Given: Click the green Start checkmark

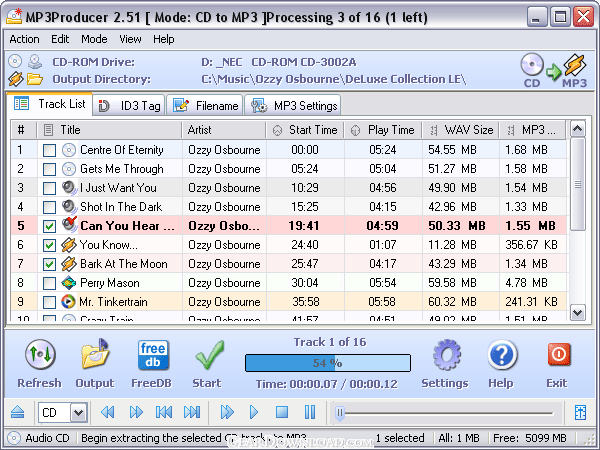Looking at the screenshot, I should 207,364.
